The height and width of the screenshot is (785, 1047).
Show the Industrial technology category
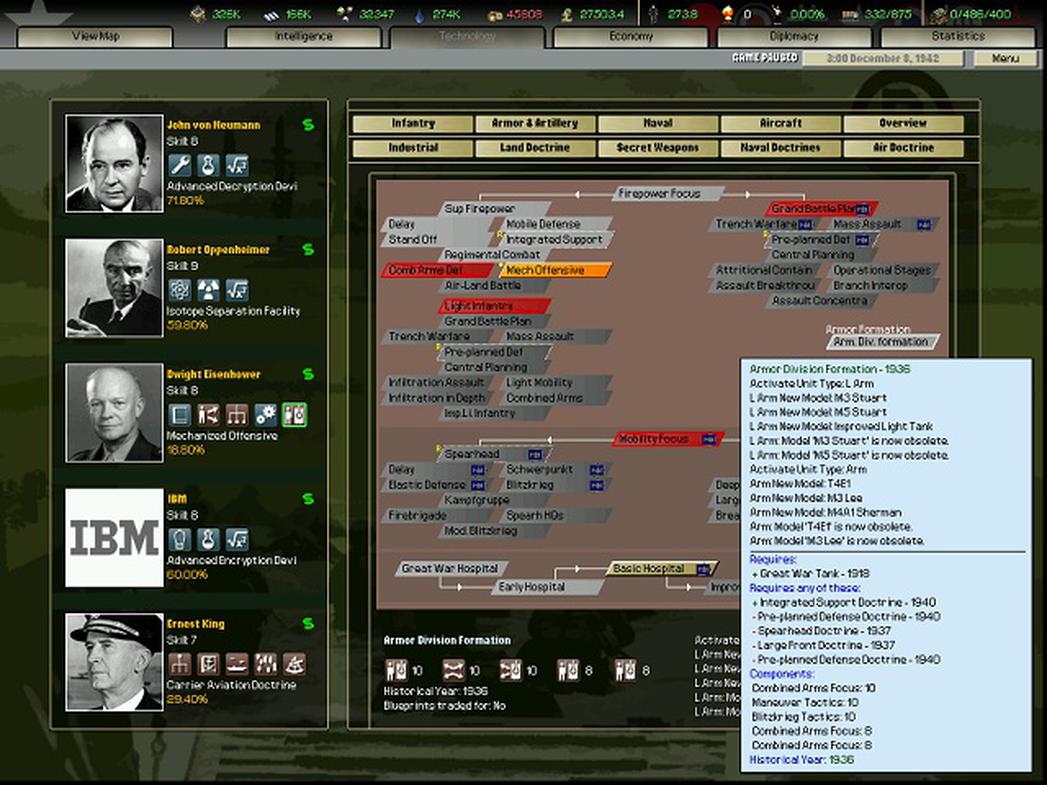[413, 148]
